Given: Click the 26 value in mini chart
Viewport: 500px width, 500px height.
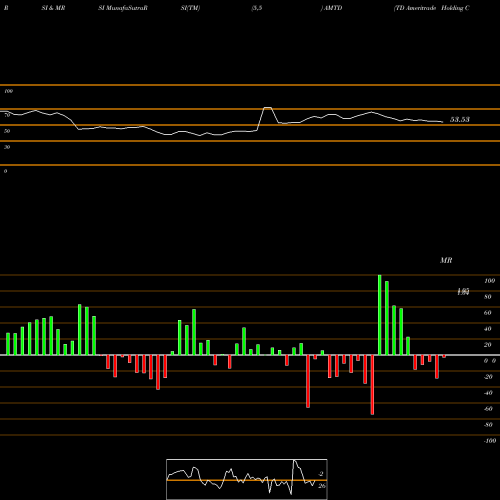Looking at the screenshot, I should tap(322, 486).
